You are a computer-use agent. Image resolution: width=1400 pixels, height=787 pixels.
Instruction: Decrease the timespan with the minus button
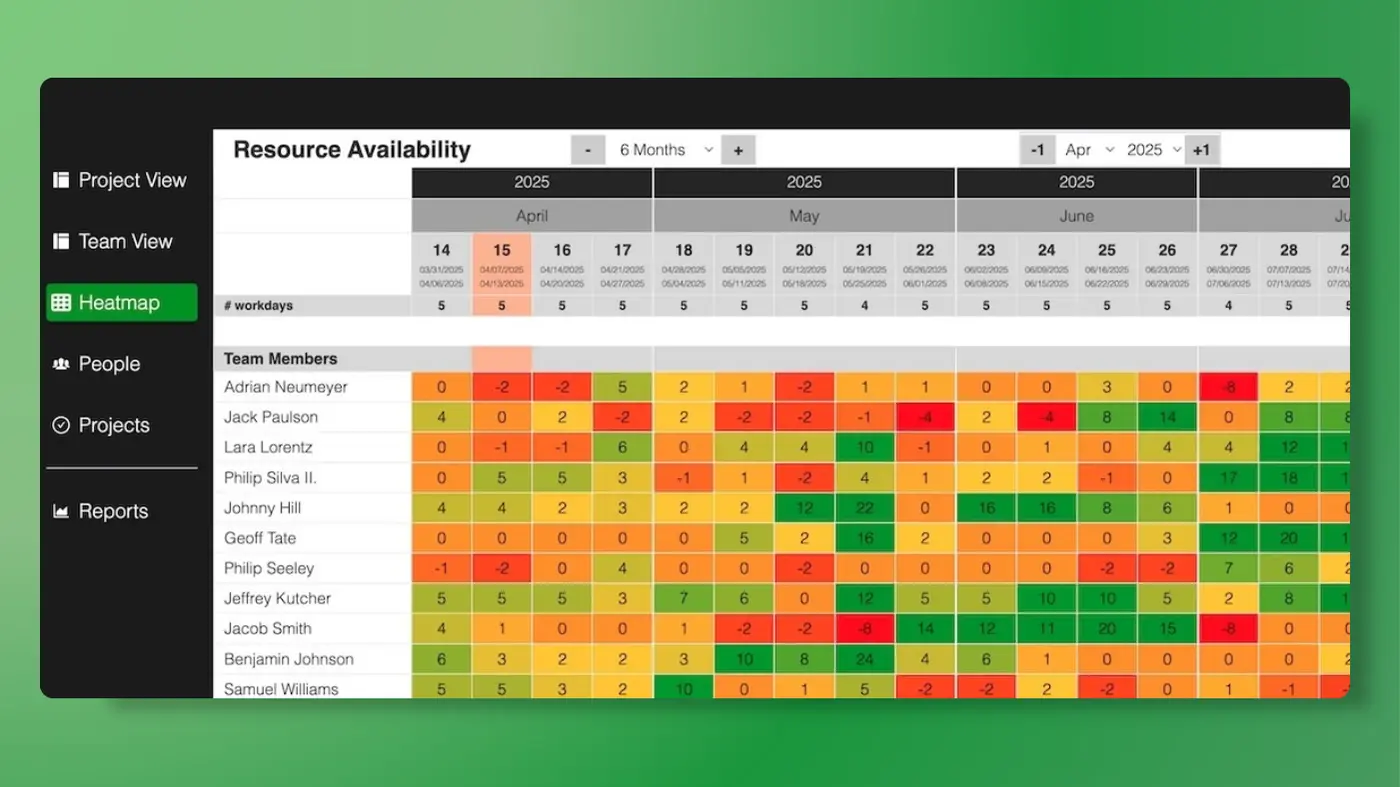[x=588, y=149]
